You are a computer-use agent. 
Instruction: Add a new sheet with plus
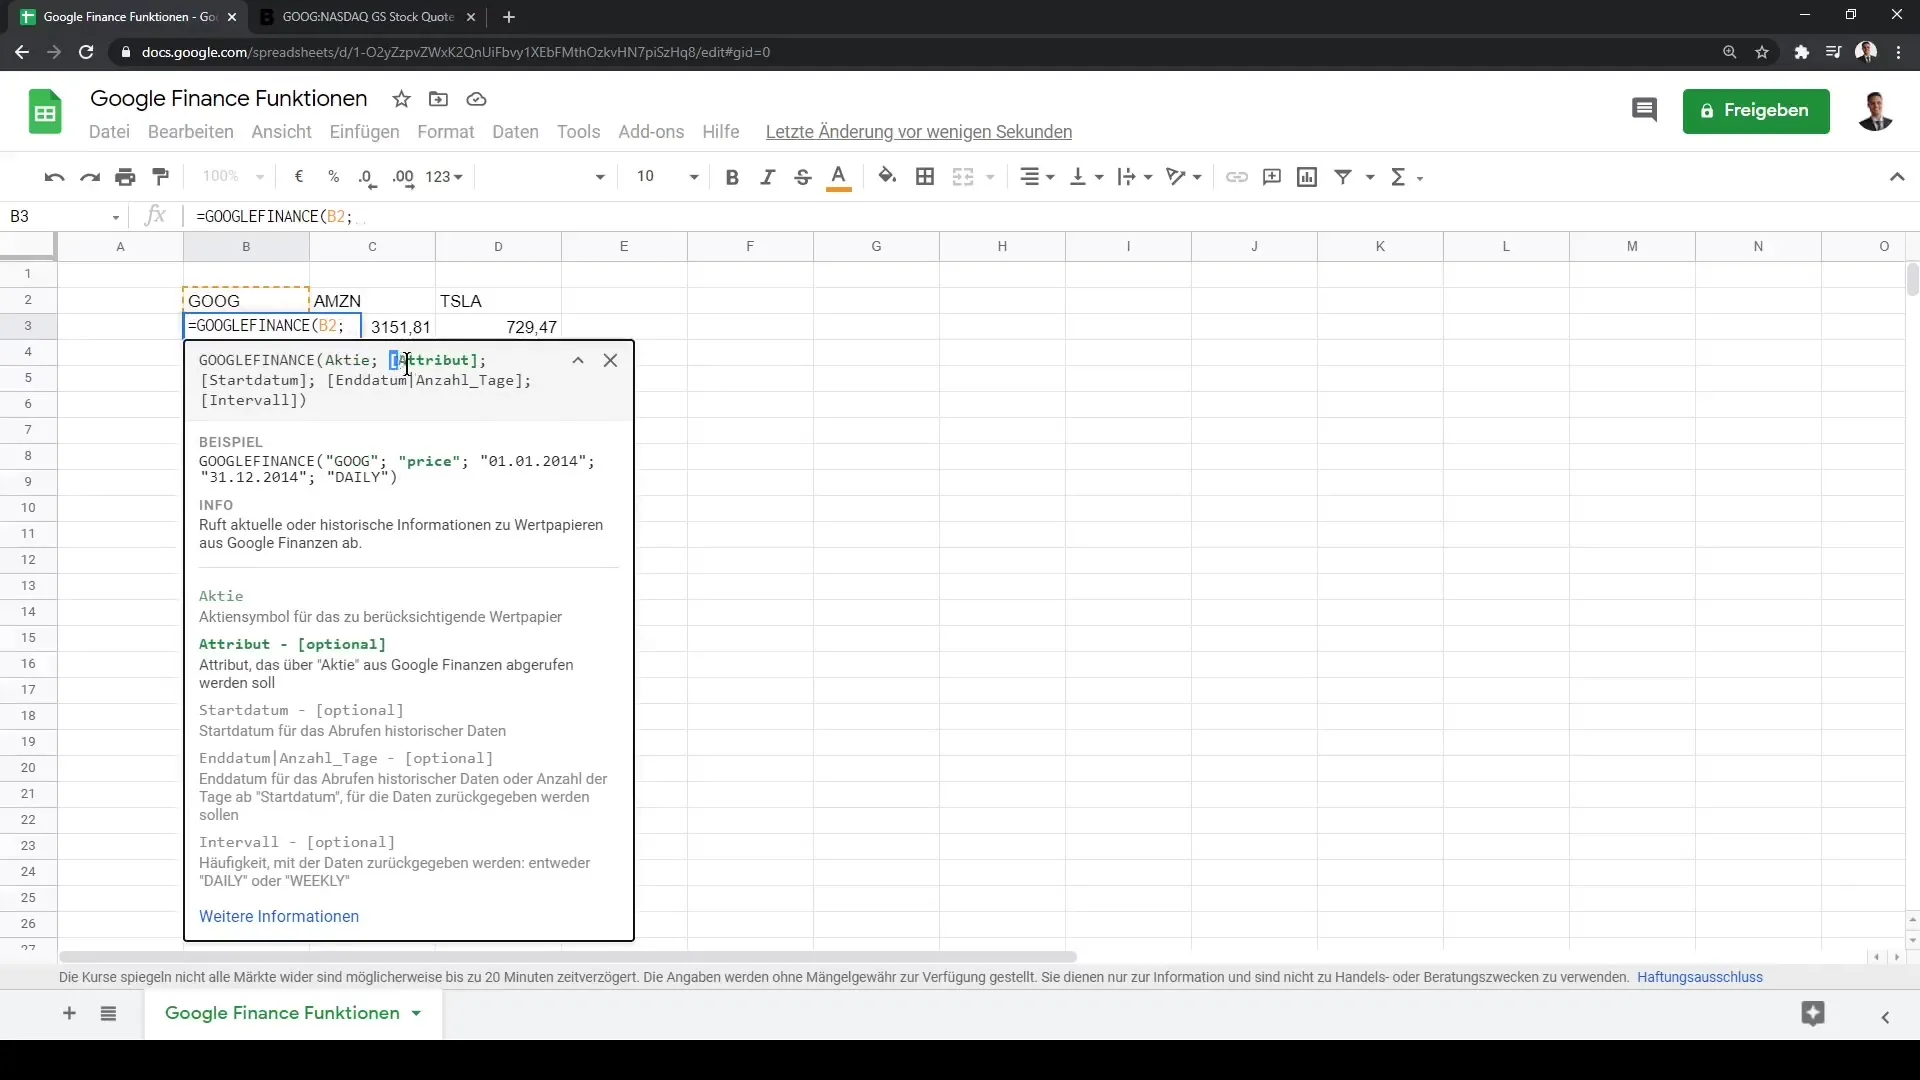[69, 1014]
